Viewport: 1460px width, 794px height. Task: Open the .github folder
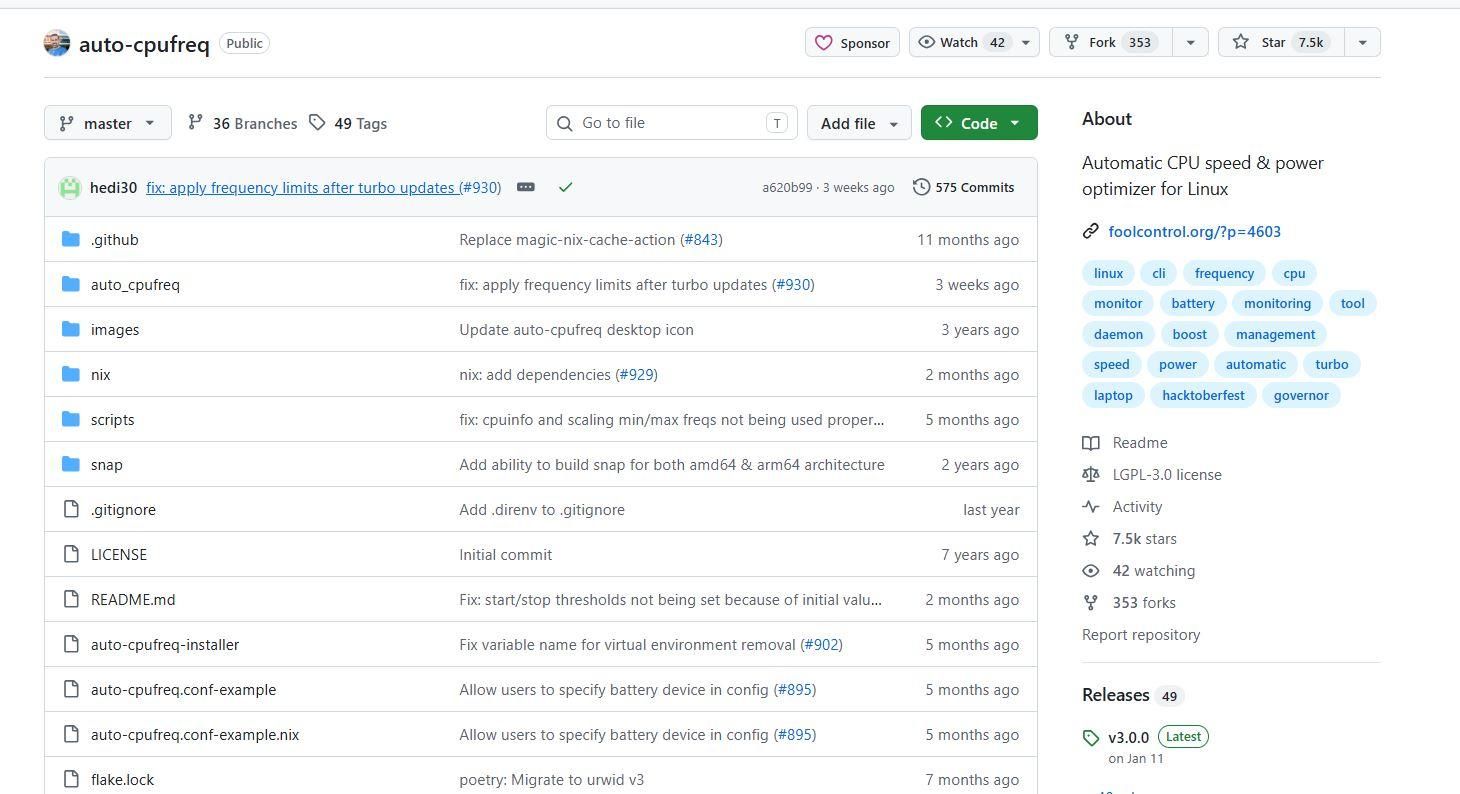114,239
